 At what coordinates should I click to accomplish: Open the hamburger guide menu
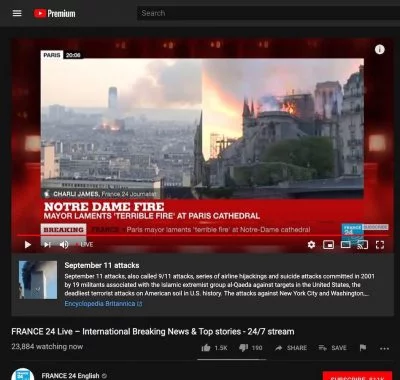coord(17,13)
